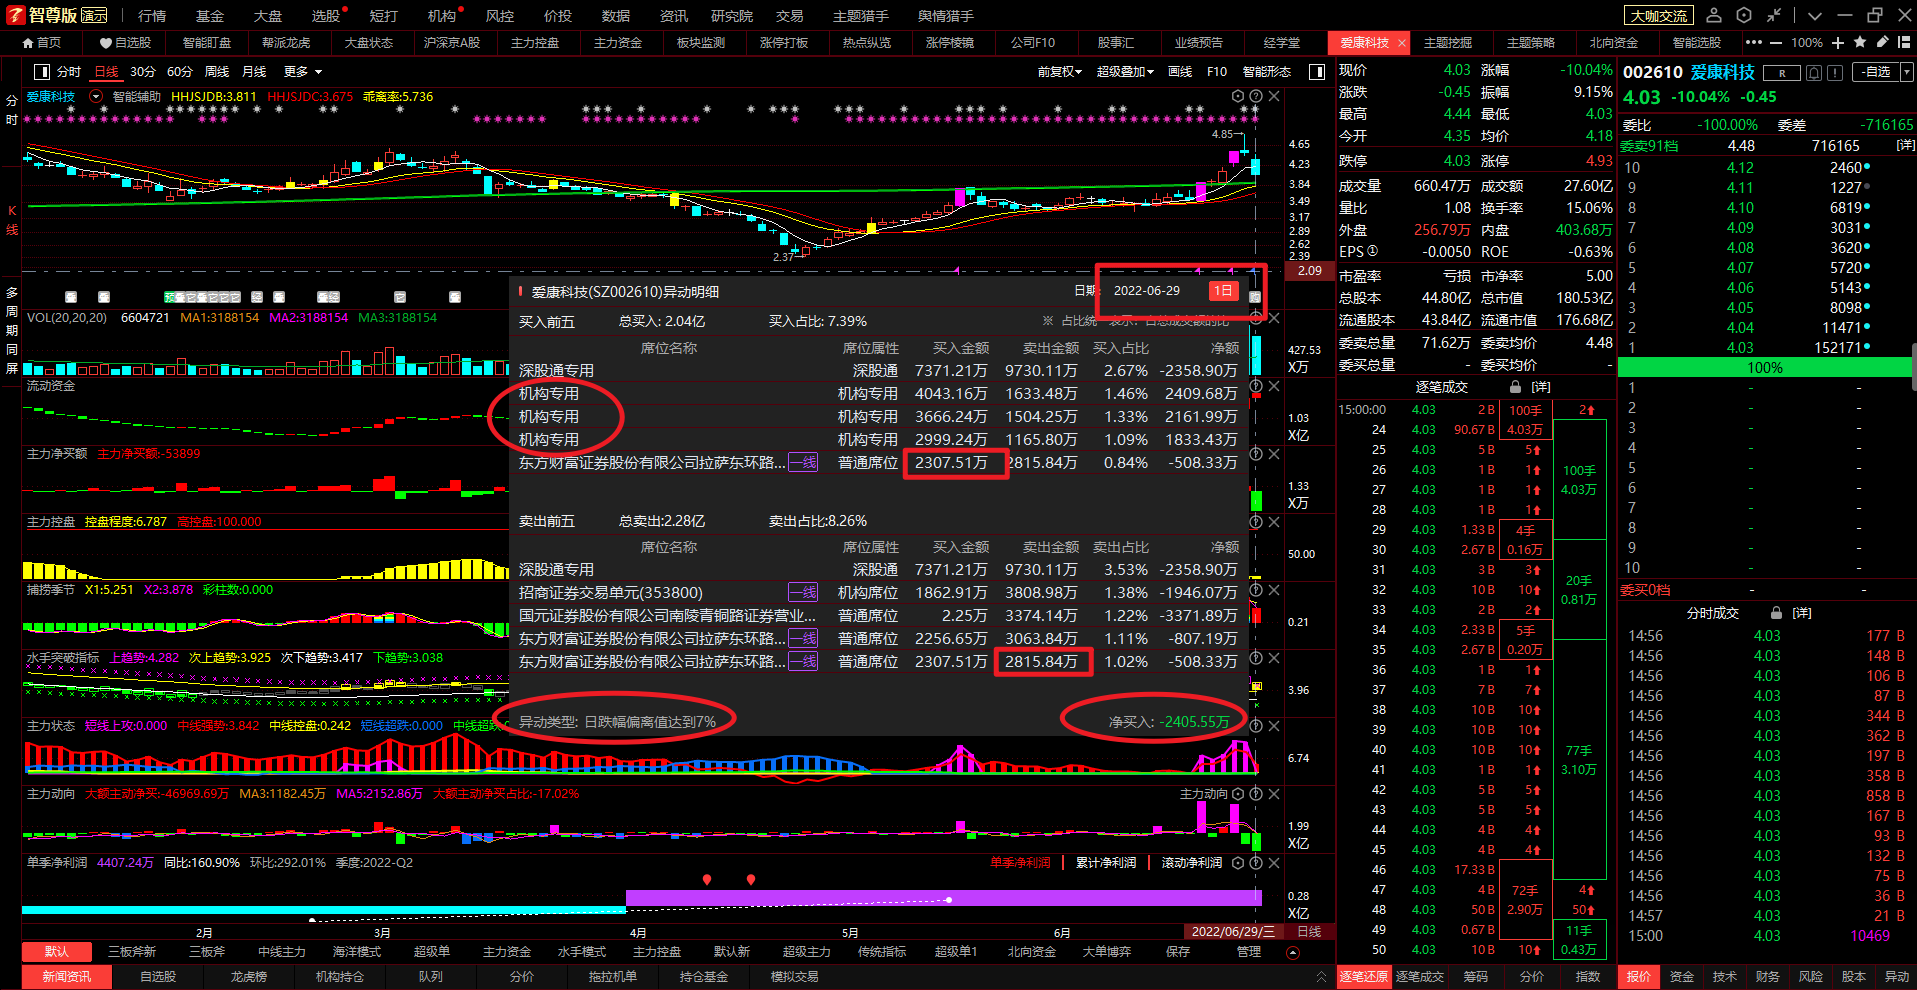1917x990 pixels.
Task: Switch to the 筹码 tab
Action: click(1475, 976)
